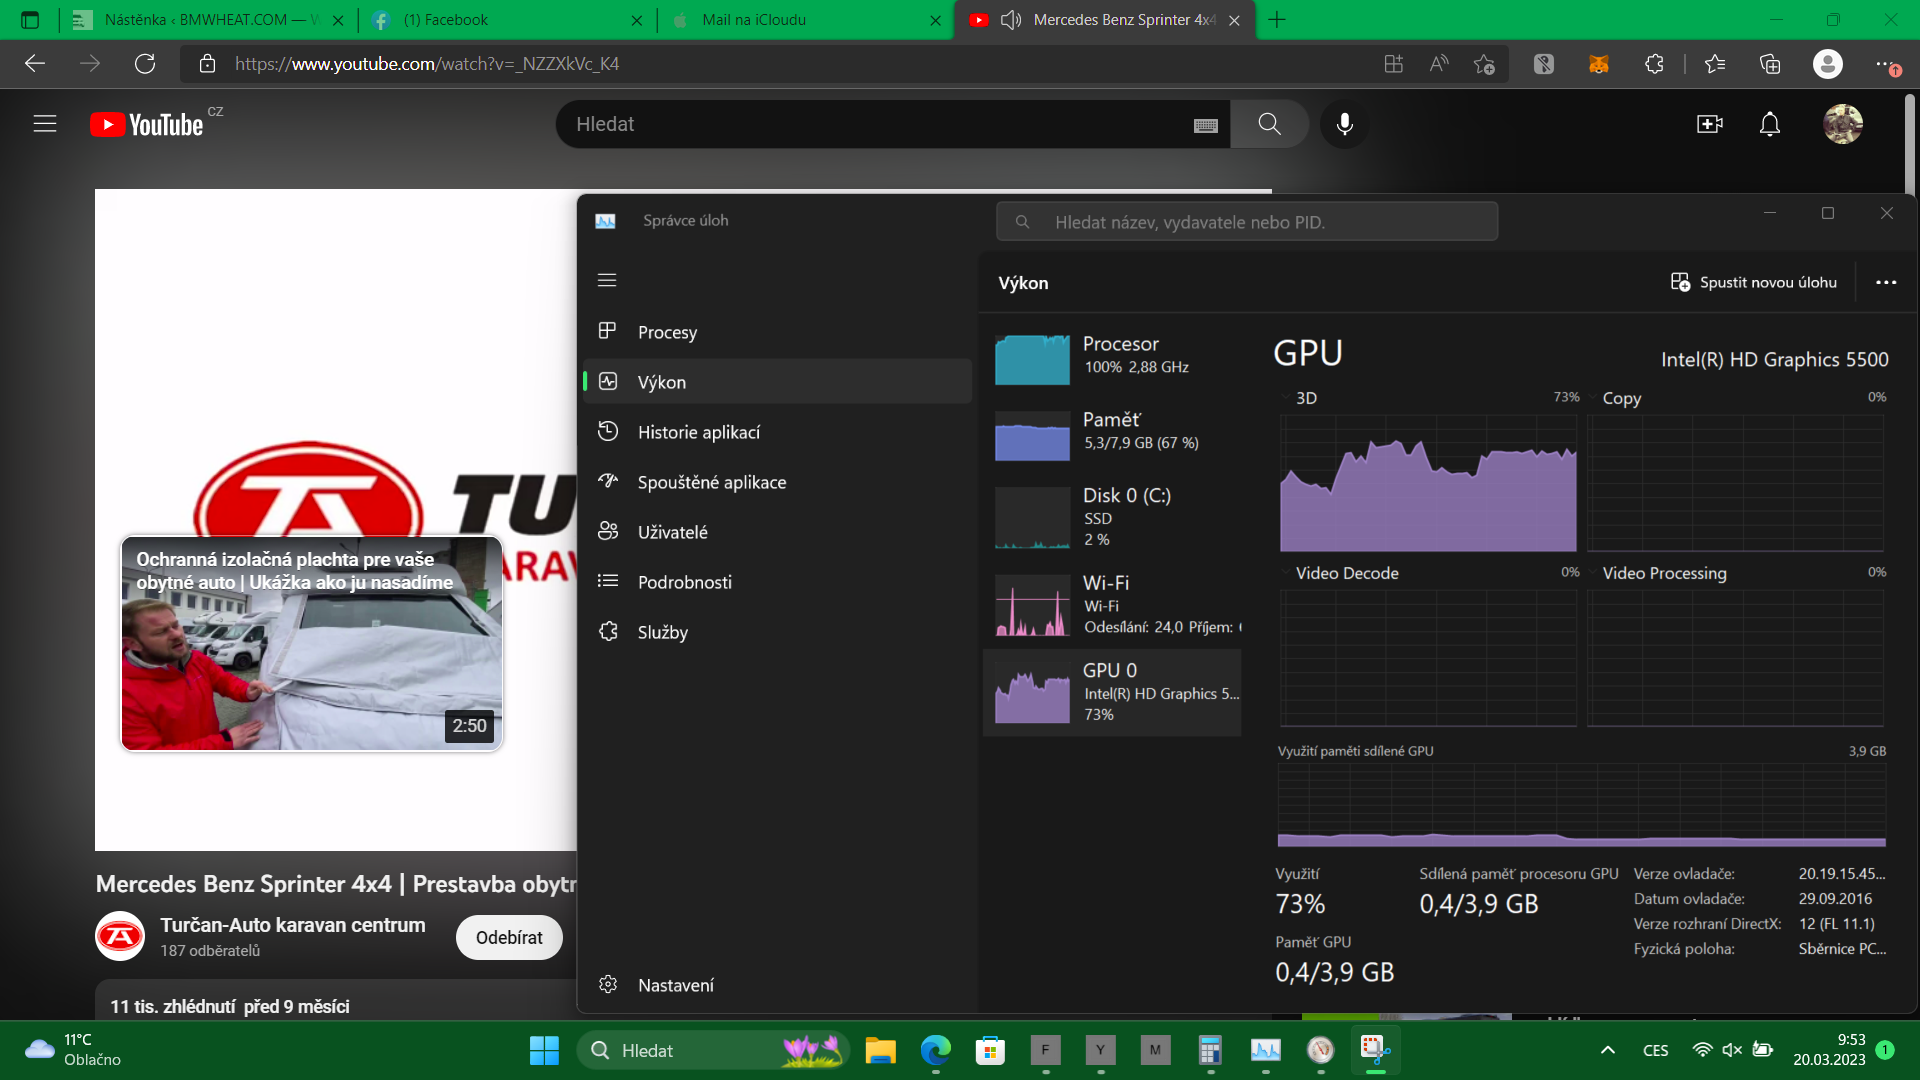Click Spustit novou úlohu button
This screenshot has width=1920, height=1080.
pos(1754,283)
